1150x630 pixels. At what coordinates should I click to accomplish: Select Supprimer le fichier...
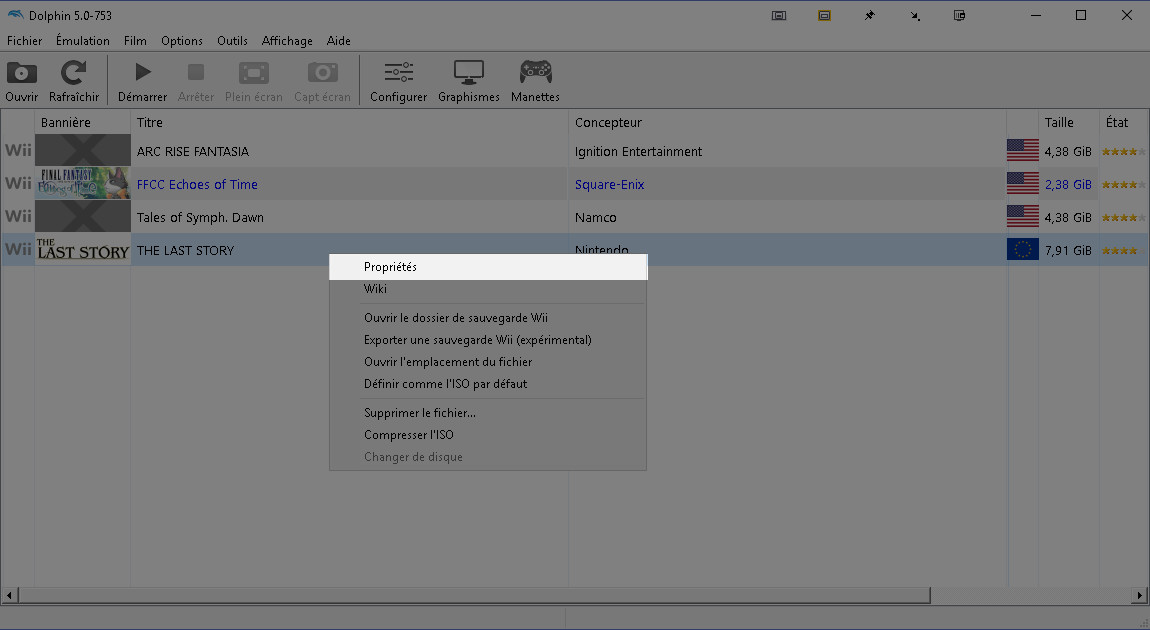click(x=488, y=414)
